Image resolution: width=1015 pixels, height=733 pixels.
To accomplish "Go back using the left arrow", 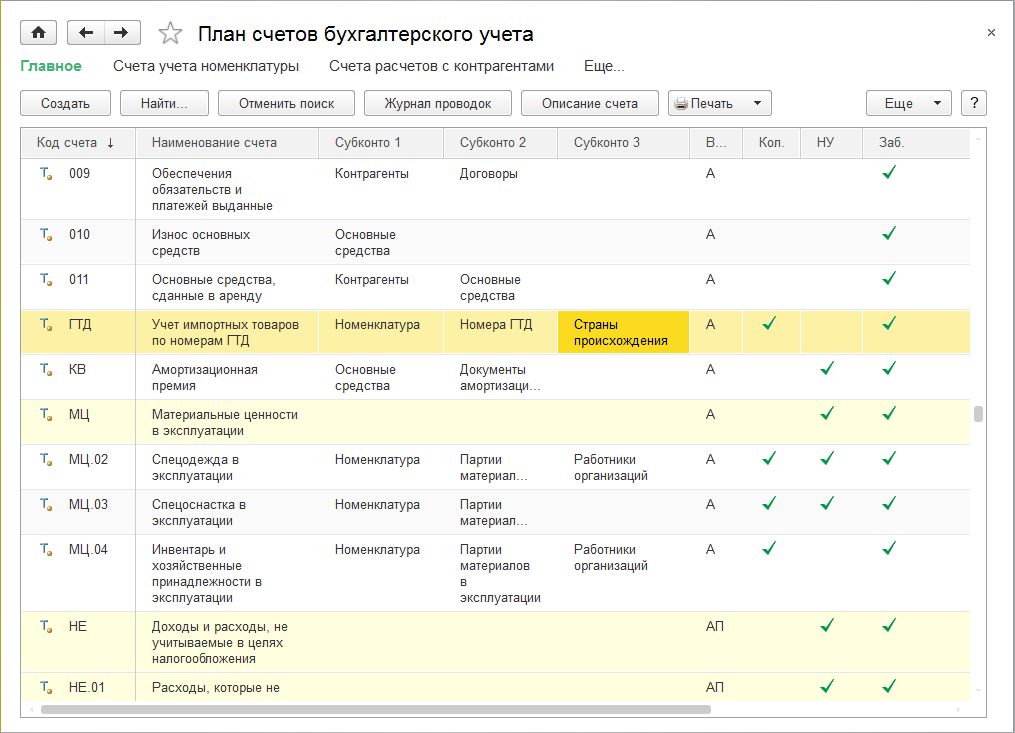I will coord(86,33).
